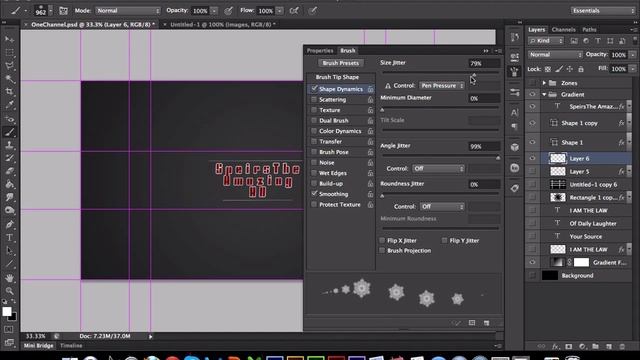Add layer mask at Layers panel bottom
This screenshot has width=640, height=360.
pyautogui.click(x=569, y=347)
